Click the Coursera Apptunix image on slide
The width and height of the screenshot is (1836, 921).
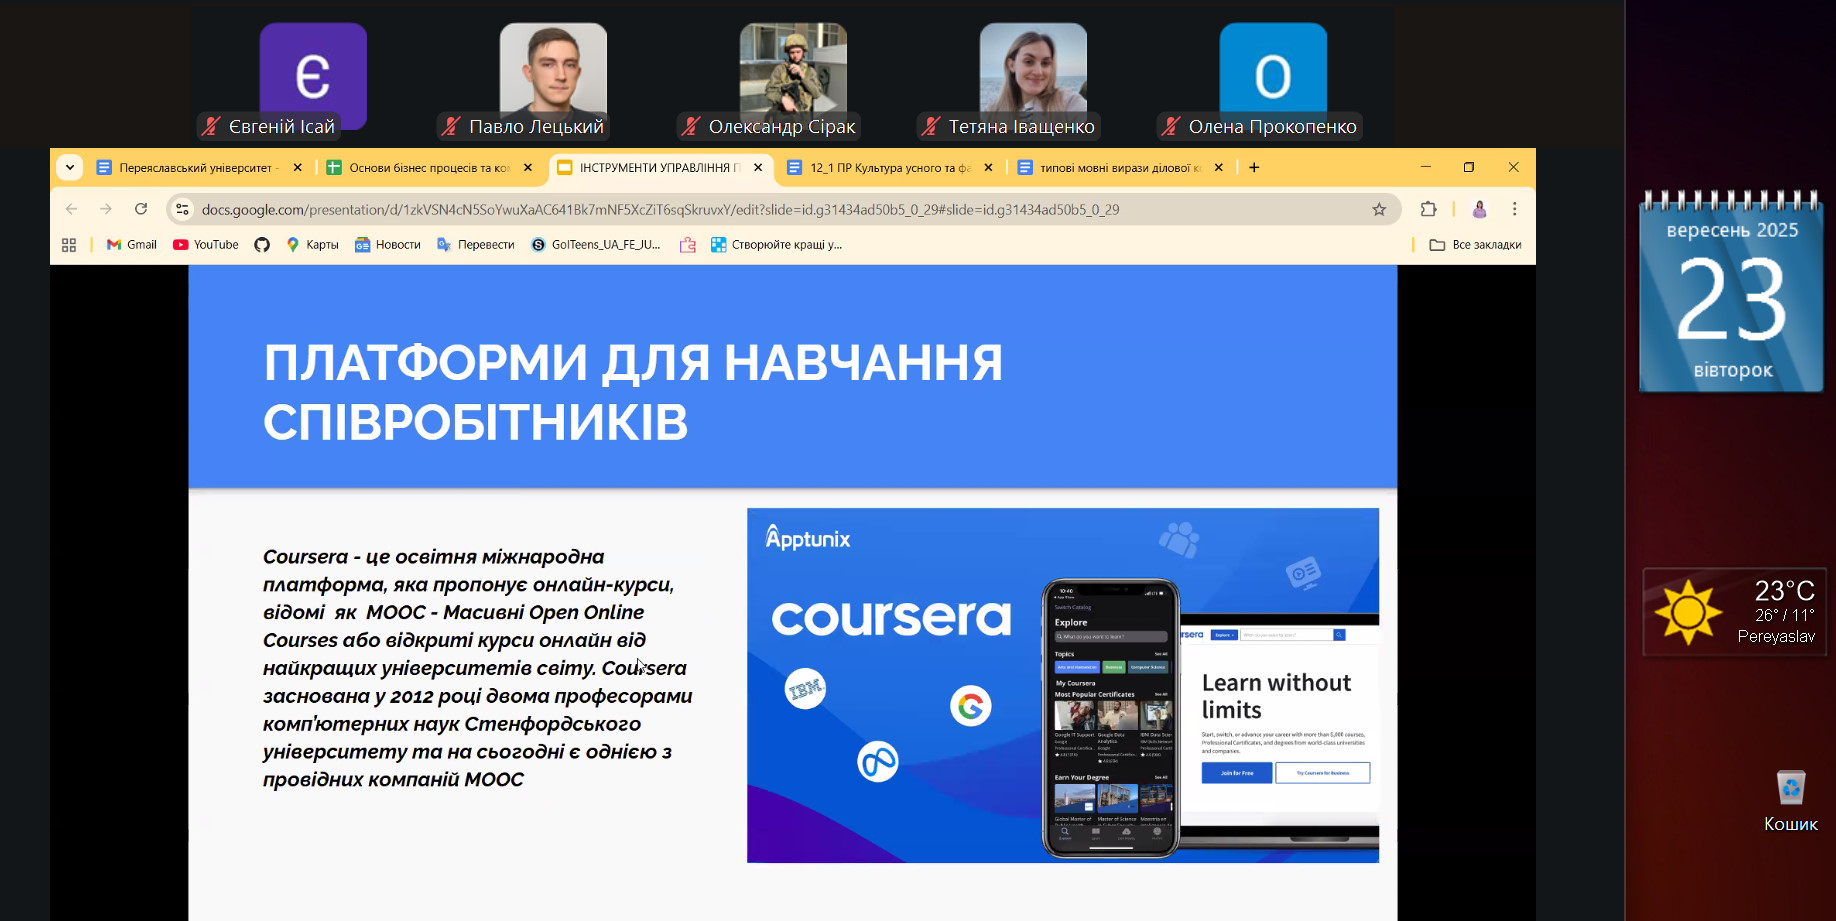pos(1062,685)
